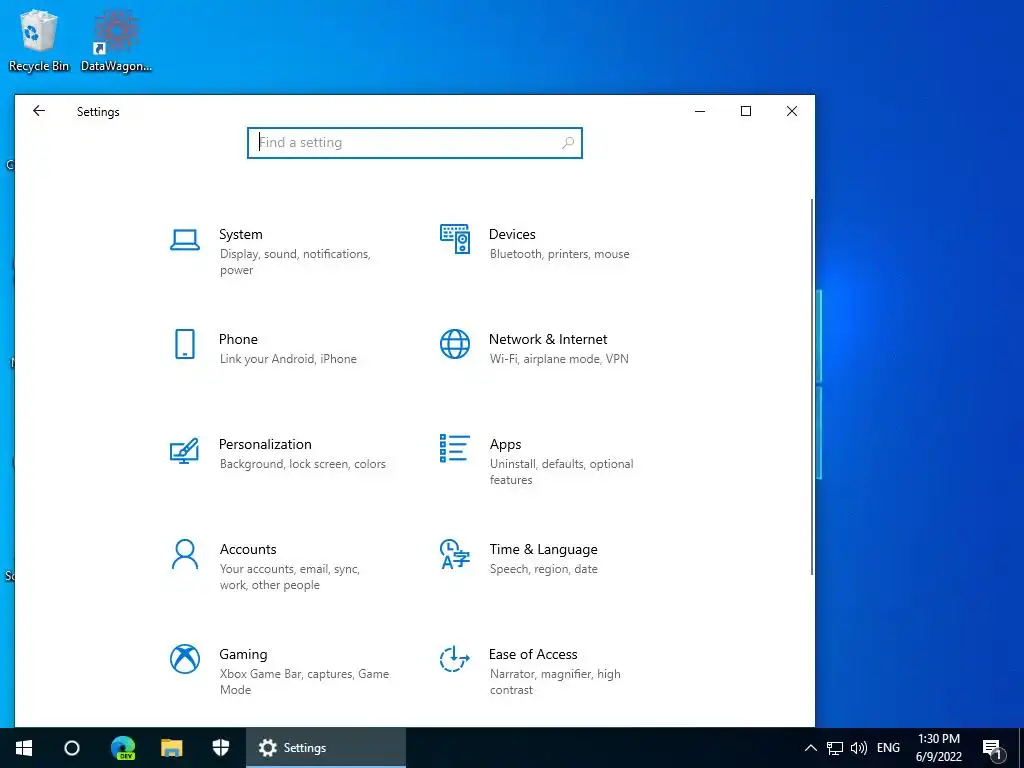Maximize the Settings window
The width and height of the screenshot is (1024, 768).
pyautogui.click(x=746, y=111)
